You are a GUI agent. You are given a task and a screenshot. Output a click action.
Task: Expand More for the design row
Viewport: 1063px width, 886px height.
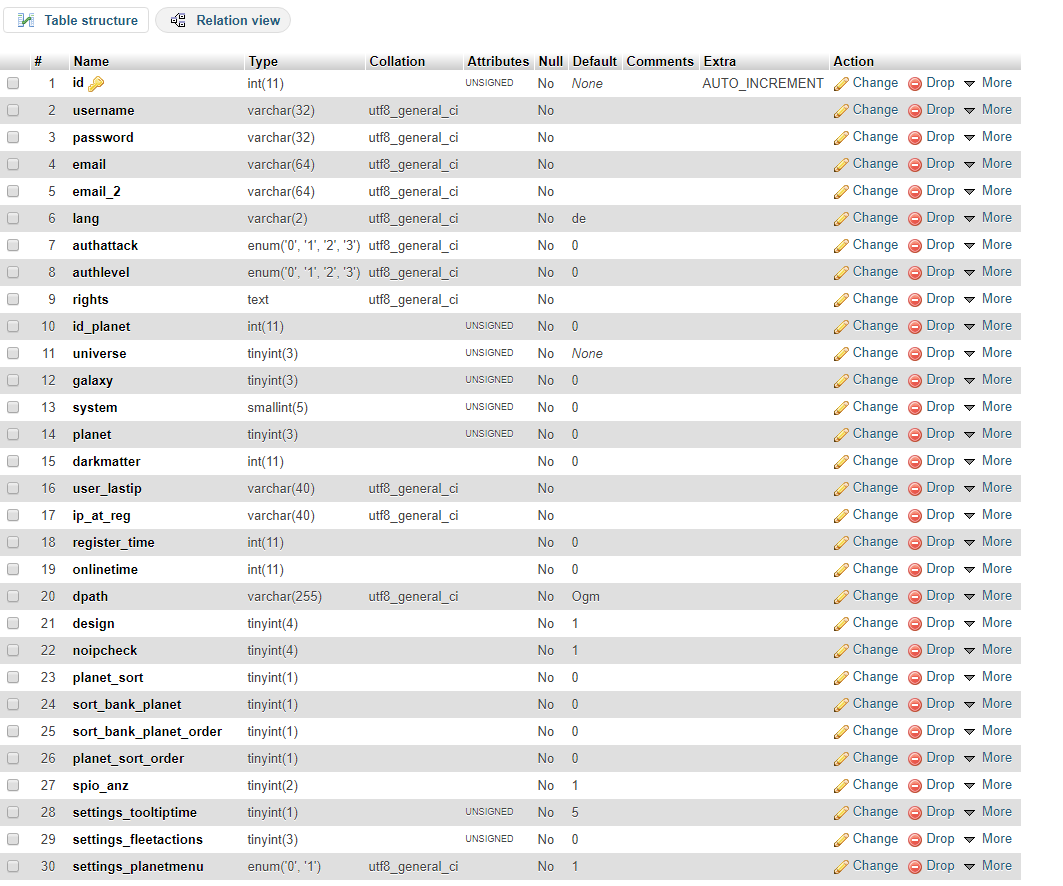[x=988, y=623]
